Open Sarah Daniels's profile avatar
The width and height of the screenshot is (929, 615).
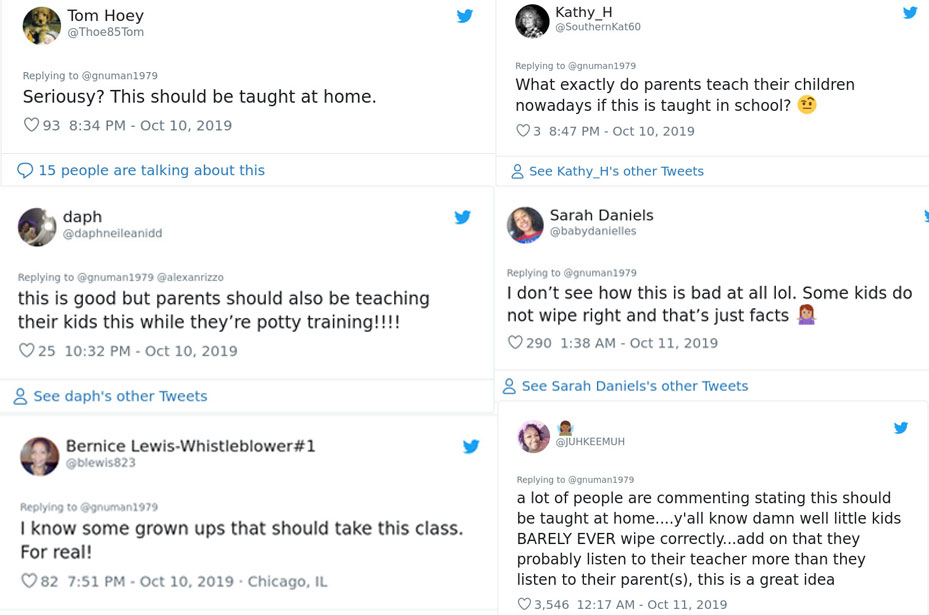(525, 225)
